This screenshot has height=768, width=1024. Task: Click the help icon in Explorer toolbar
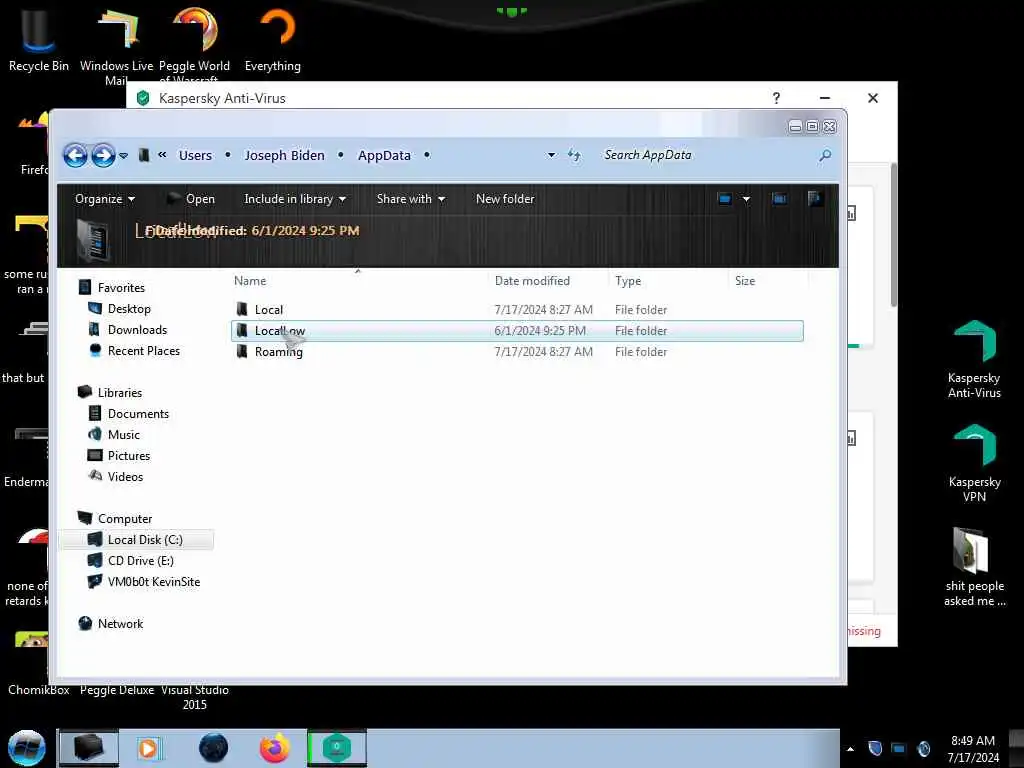814,199
